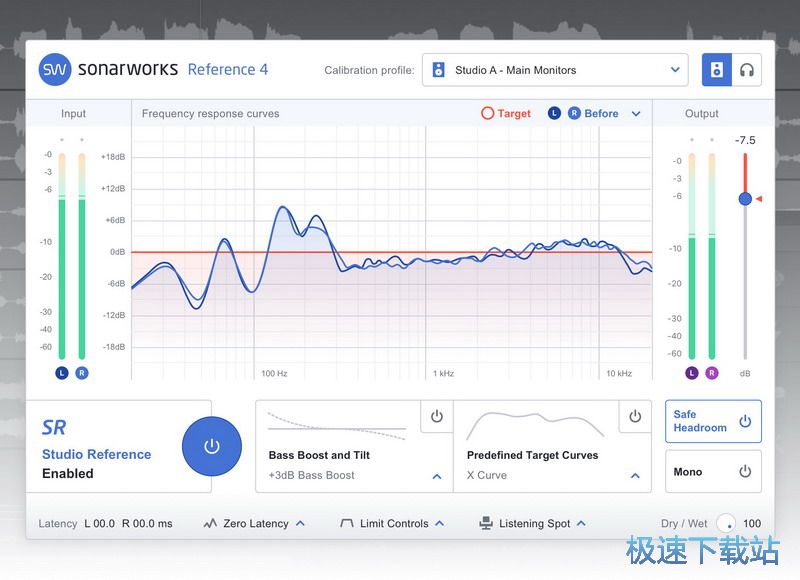Viewport: 800px width, 580px height.
Task: Open the Zero Latency menu
Action: [300, 523]
